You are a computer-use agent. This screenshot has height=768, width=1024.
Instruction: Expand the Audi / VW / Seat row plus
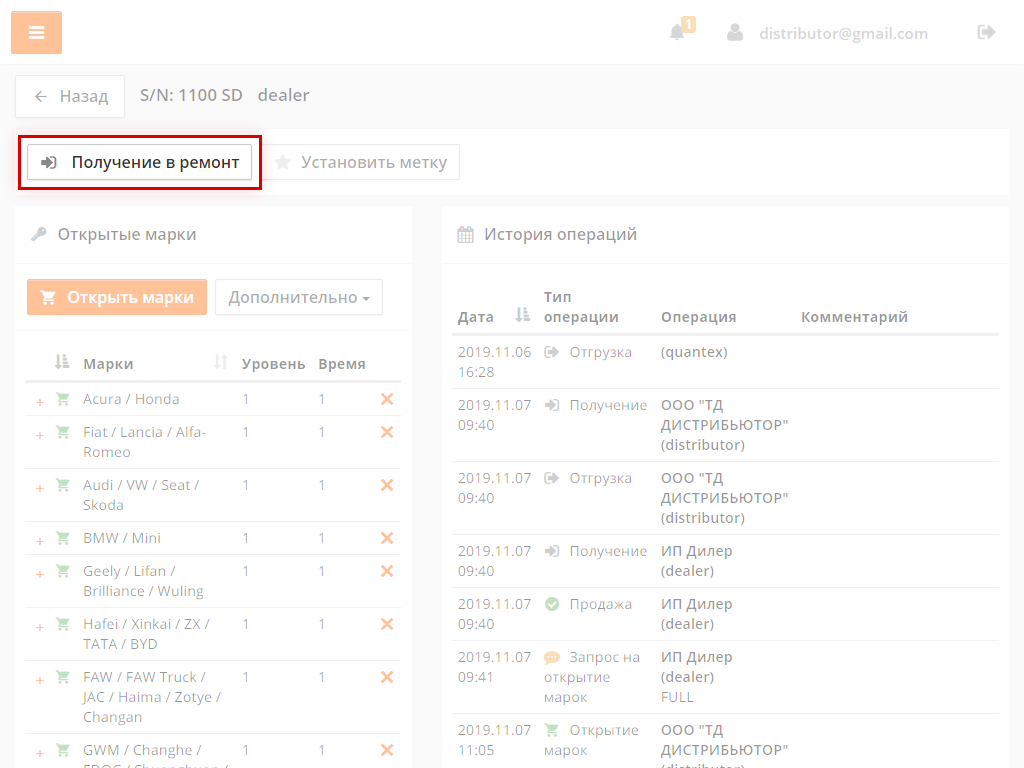[40, 488]
